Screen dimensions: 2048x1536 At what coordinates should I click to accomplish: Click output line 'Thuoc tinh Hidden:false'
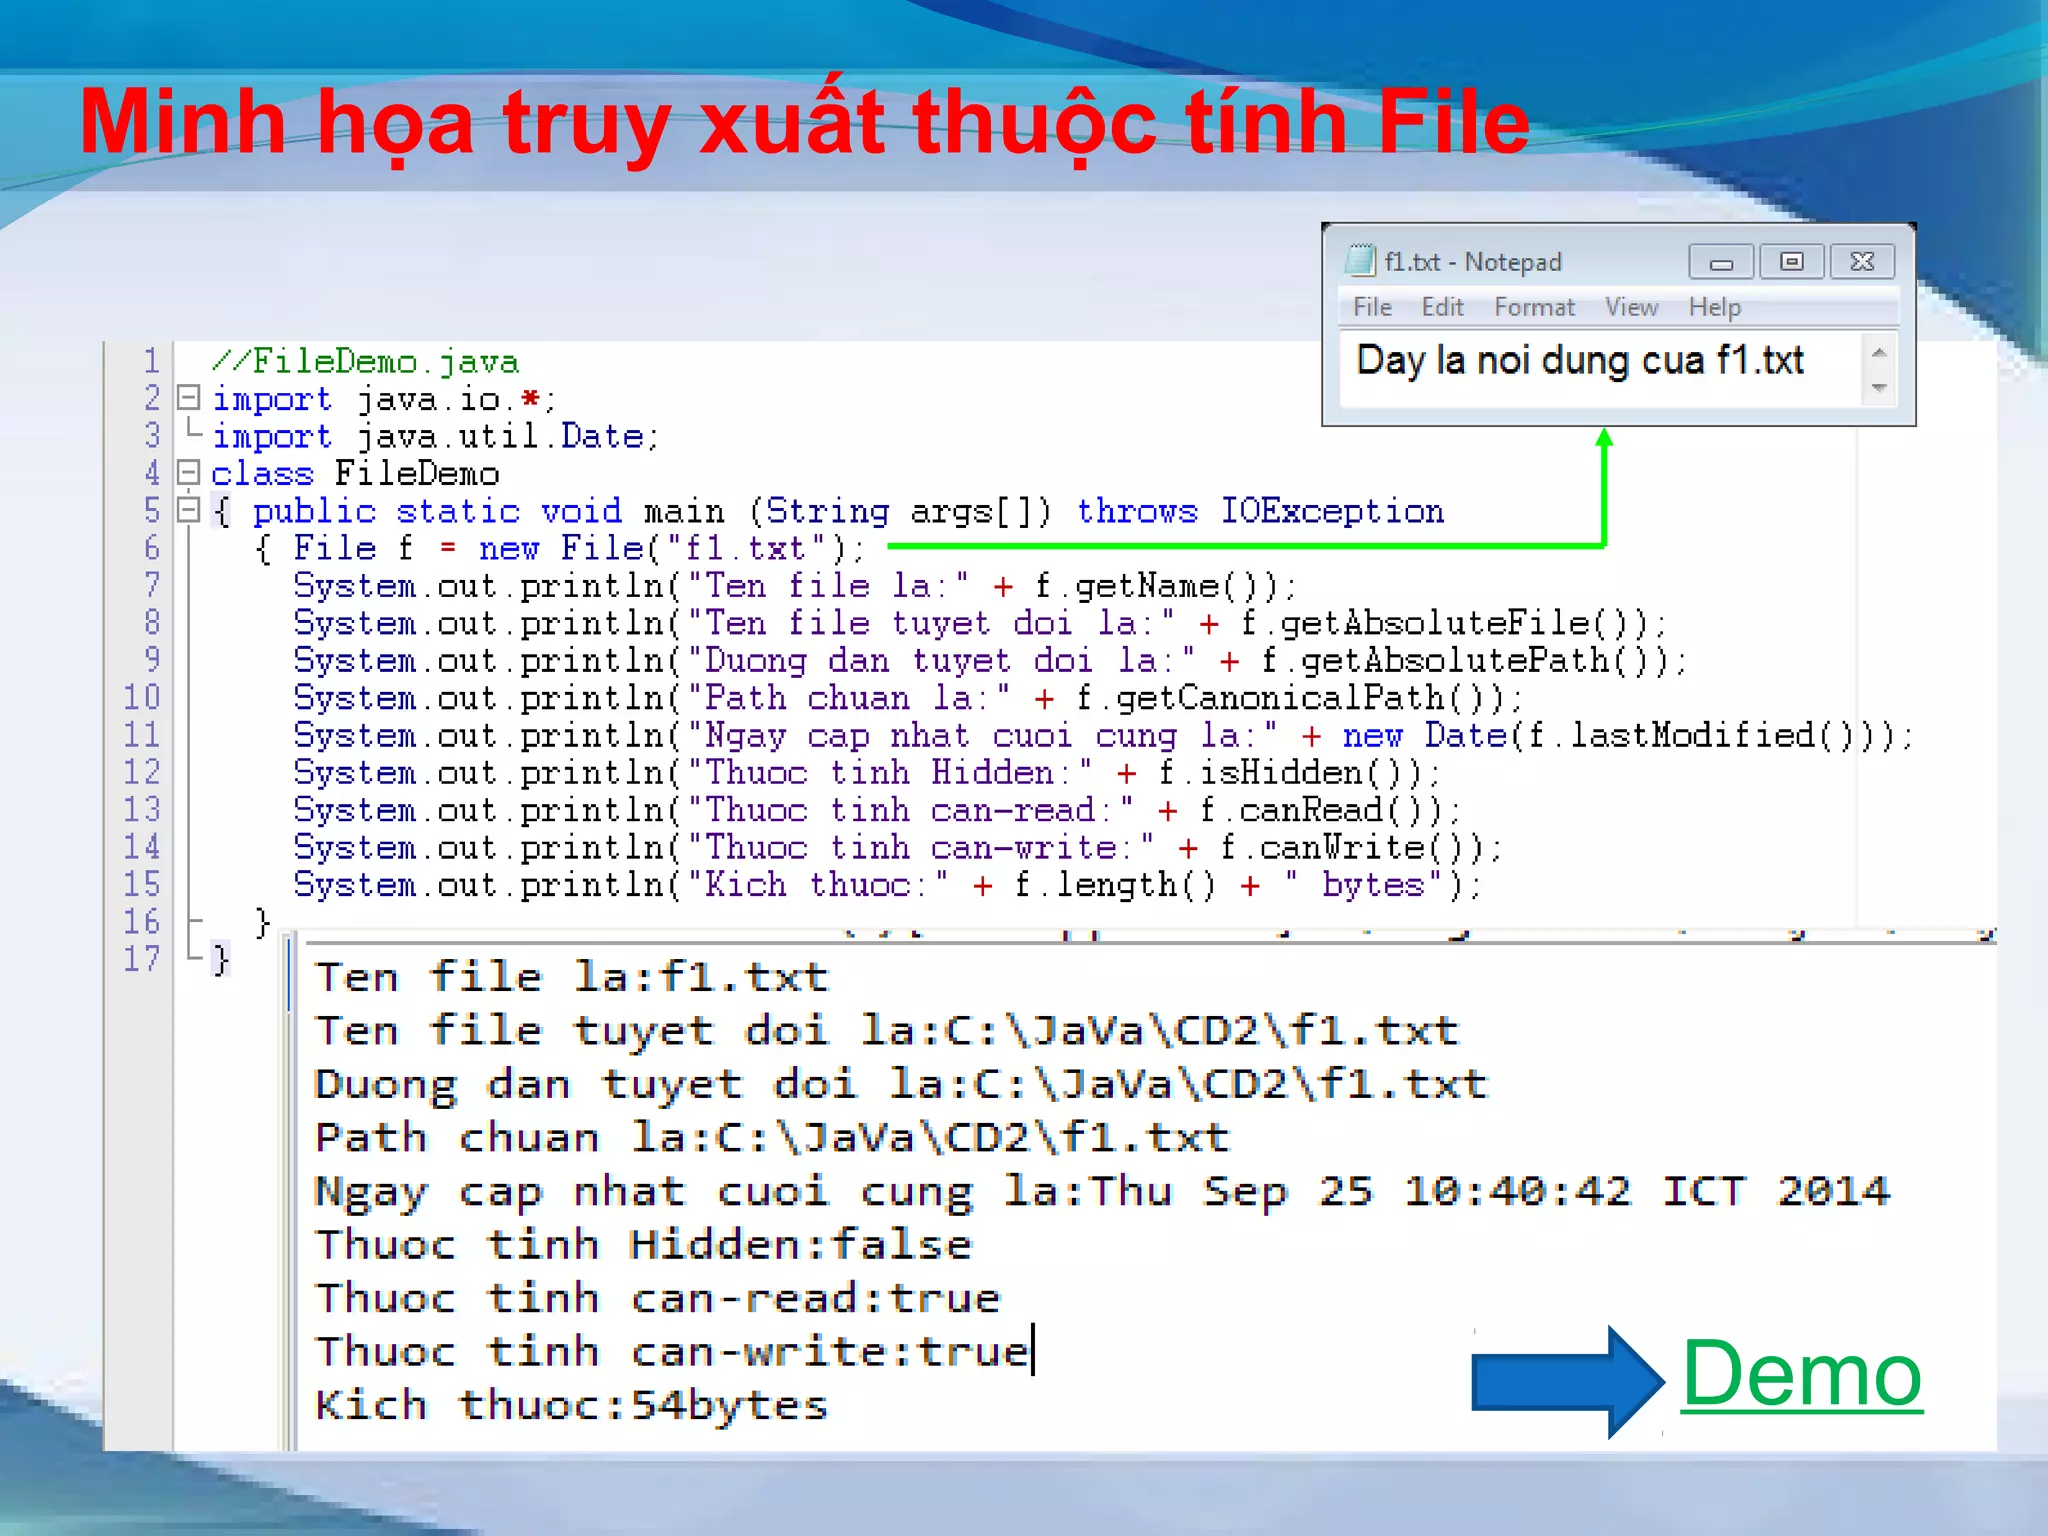coord(644,1245)
